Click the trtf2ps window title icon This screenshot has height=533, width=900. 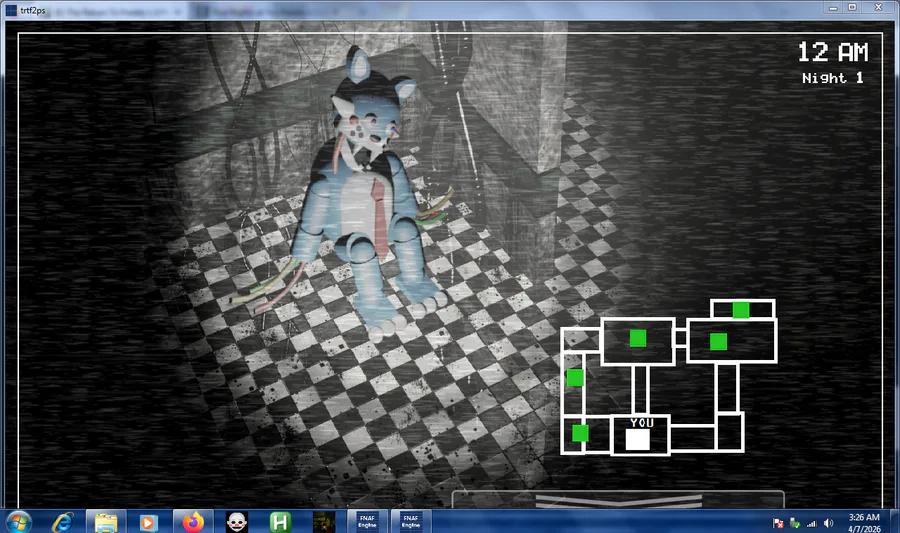point(11,10)
